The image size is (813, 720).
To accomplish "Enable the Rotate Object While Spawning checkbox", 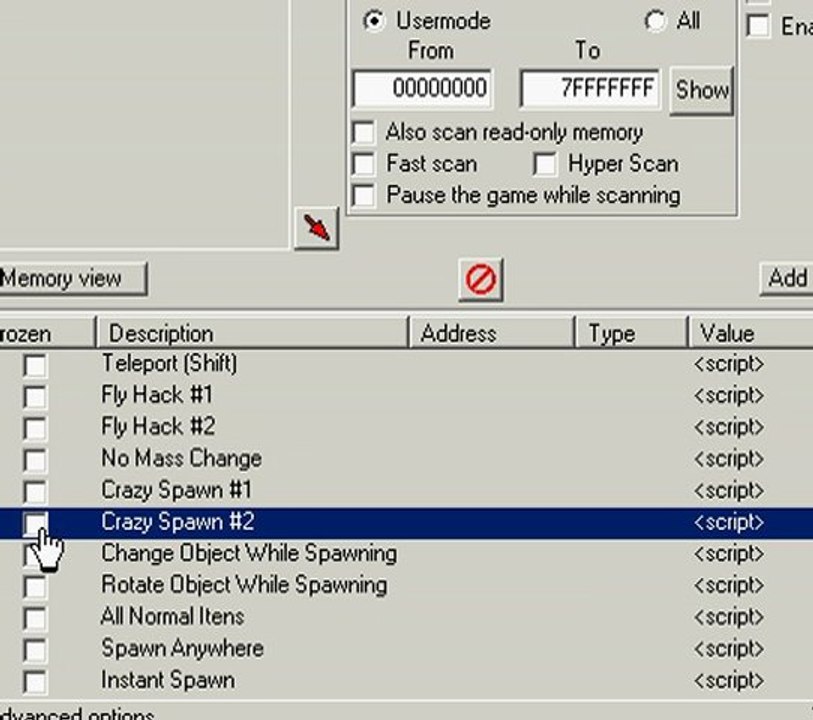I will [x=35, y=587].
